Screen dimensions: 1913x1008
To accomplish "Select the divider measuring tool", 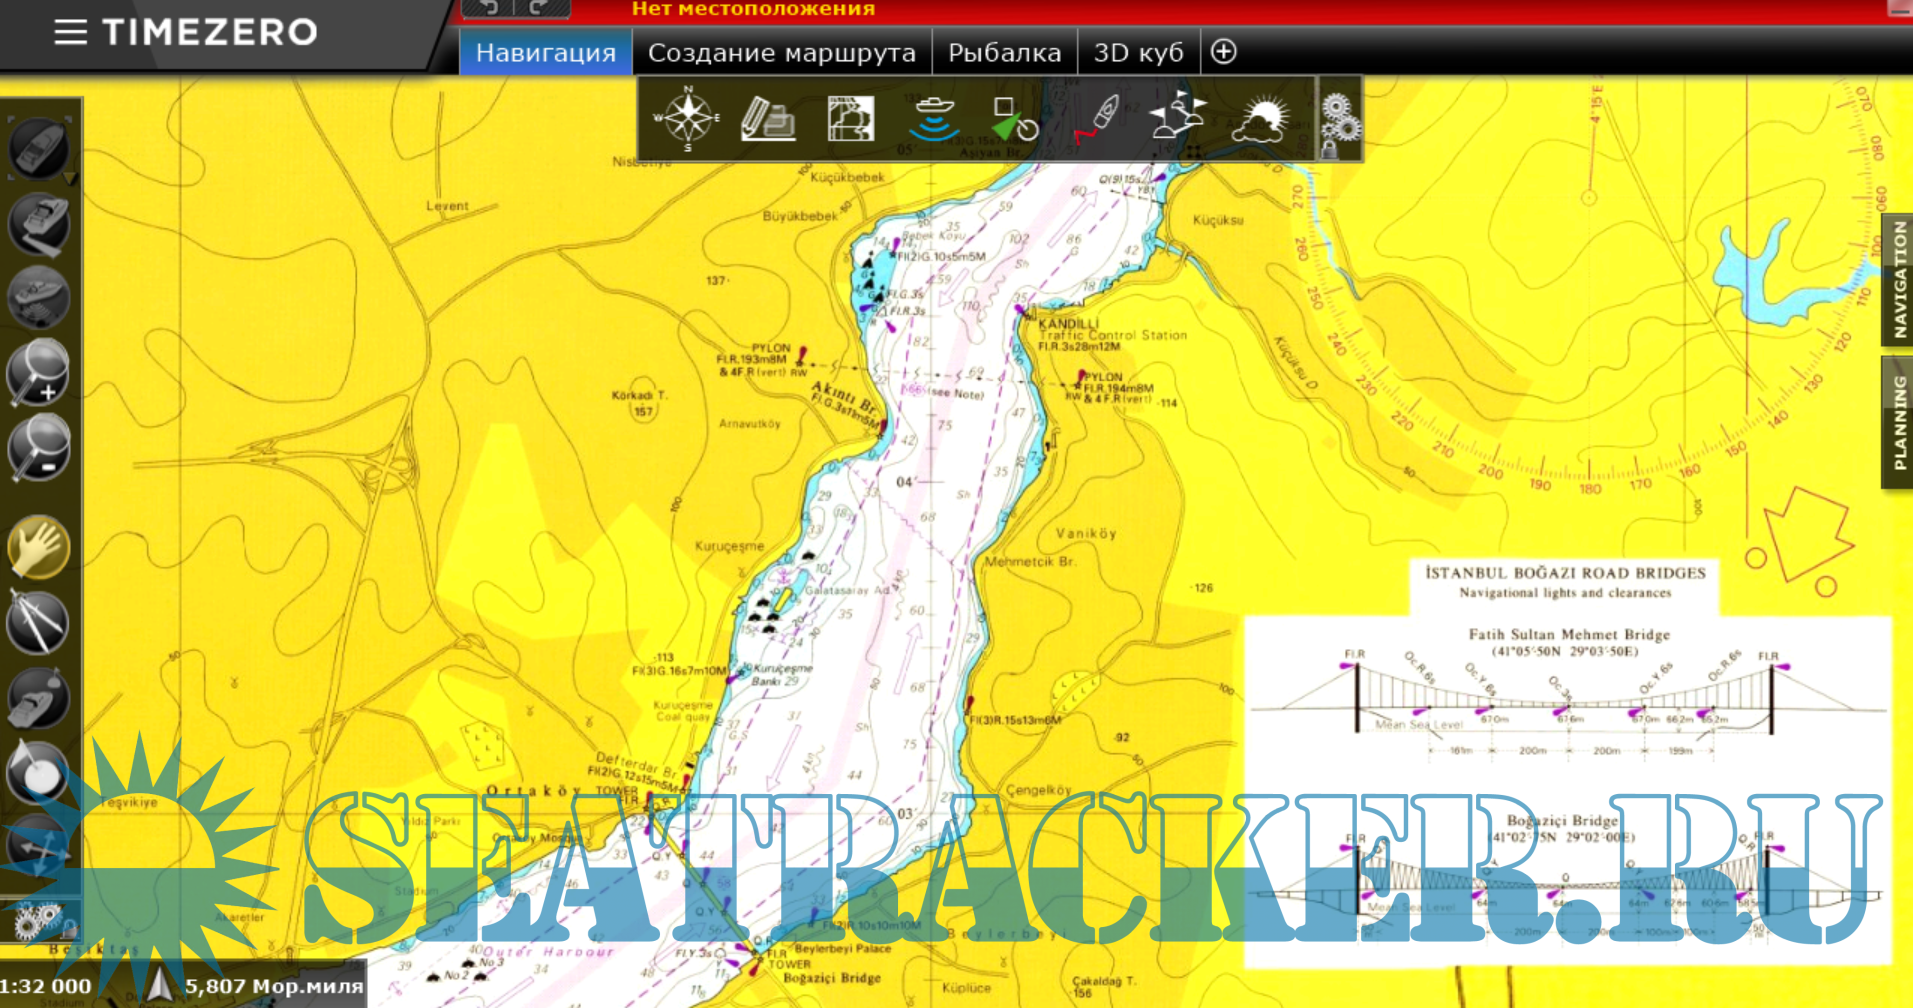I will 38,622.
